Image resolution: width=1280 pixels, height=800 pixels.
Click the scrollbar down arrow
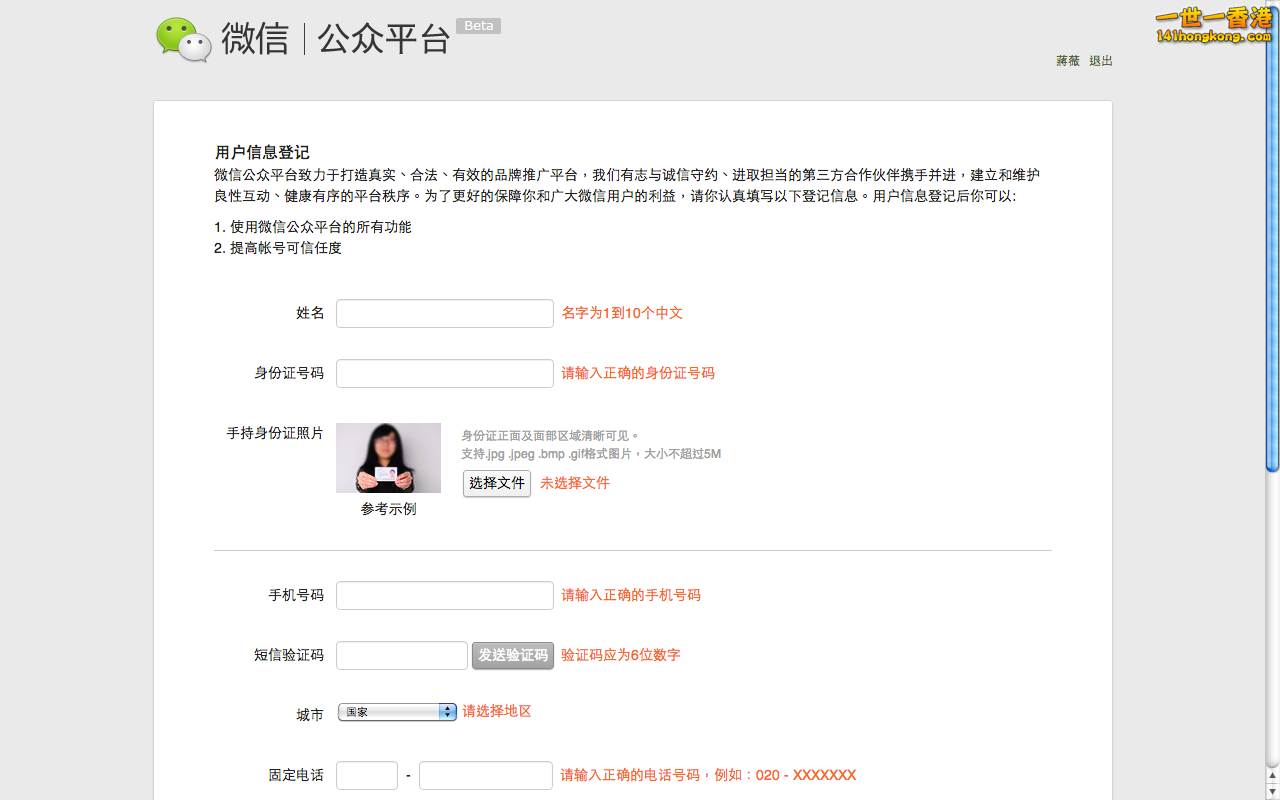(1272, 792)
